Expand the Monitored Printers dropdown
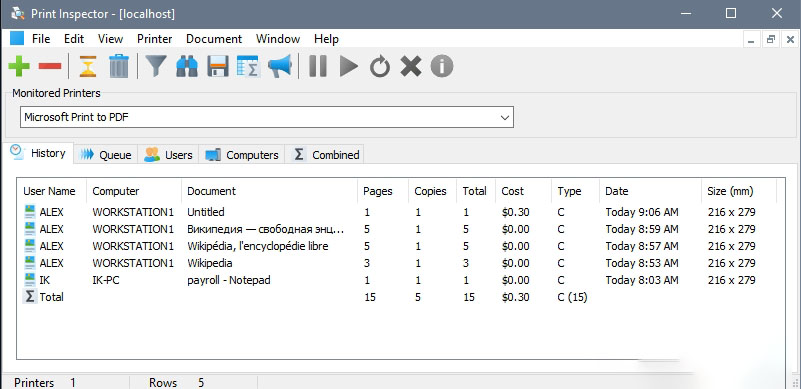Image resolution: width=801 pixels, height=389 pixels. click(x=267, y=117)
